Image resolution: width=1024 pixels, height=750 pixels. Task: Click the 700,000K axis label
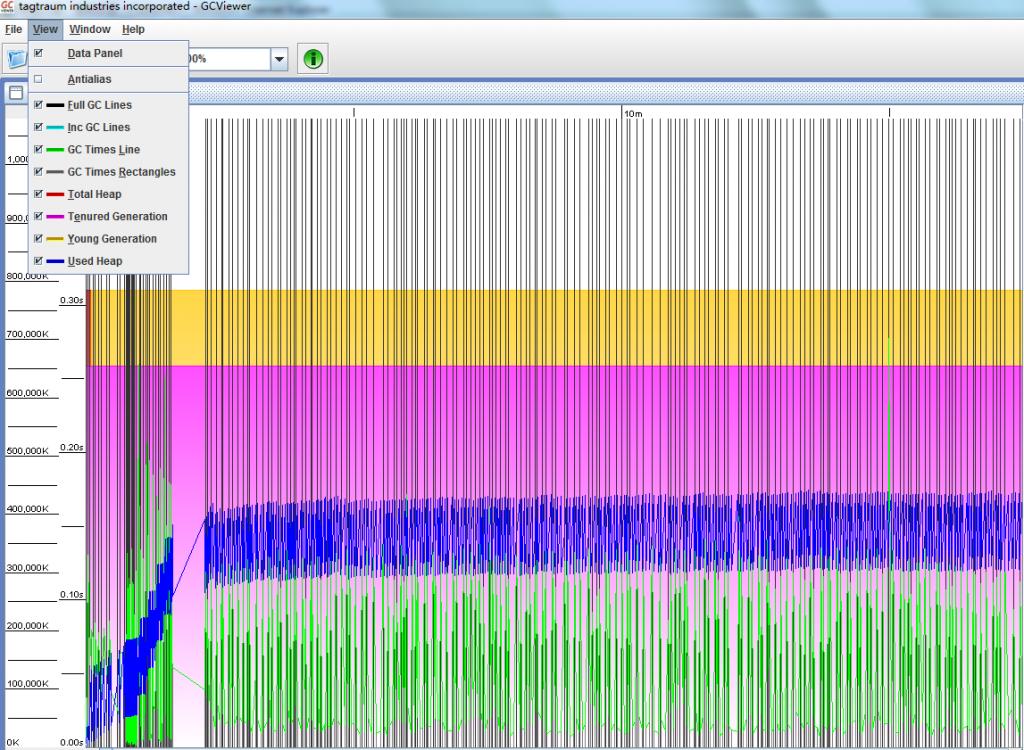[27, 334]
